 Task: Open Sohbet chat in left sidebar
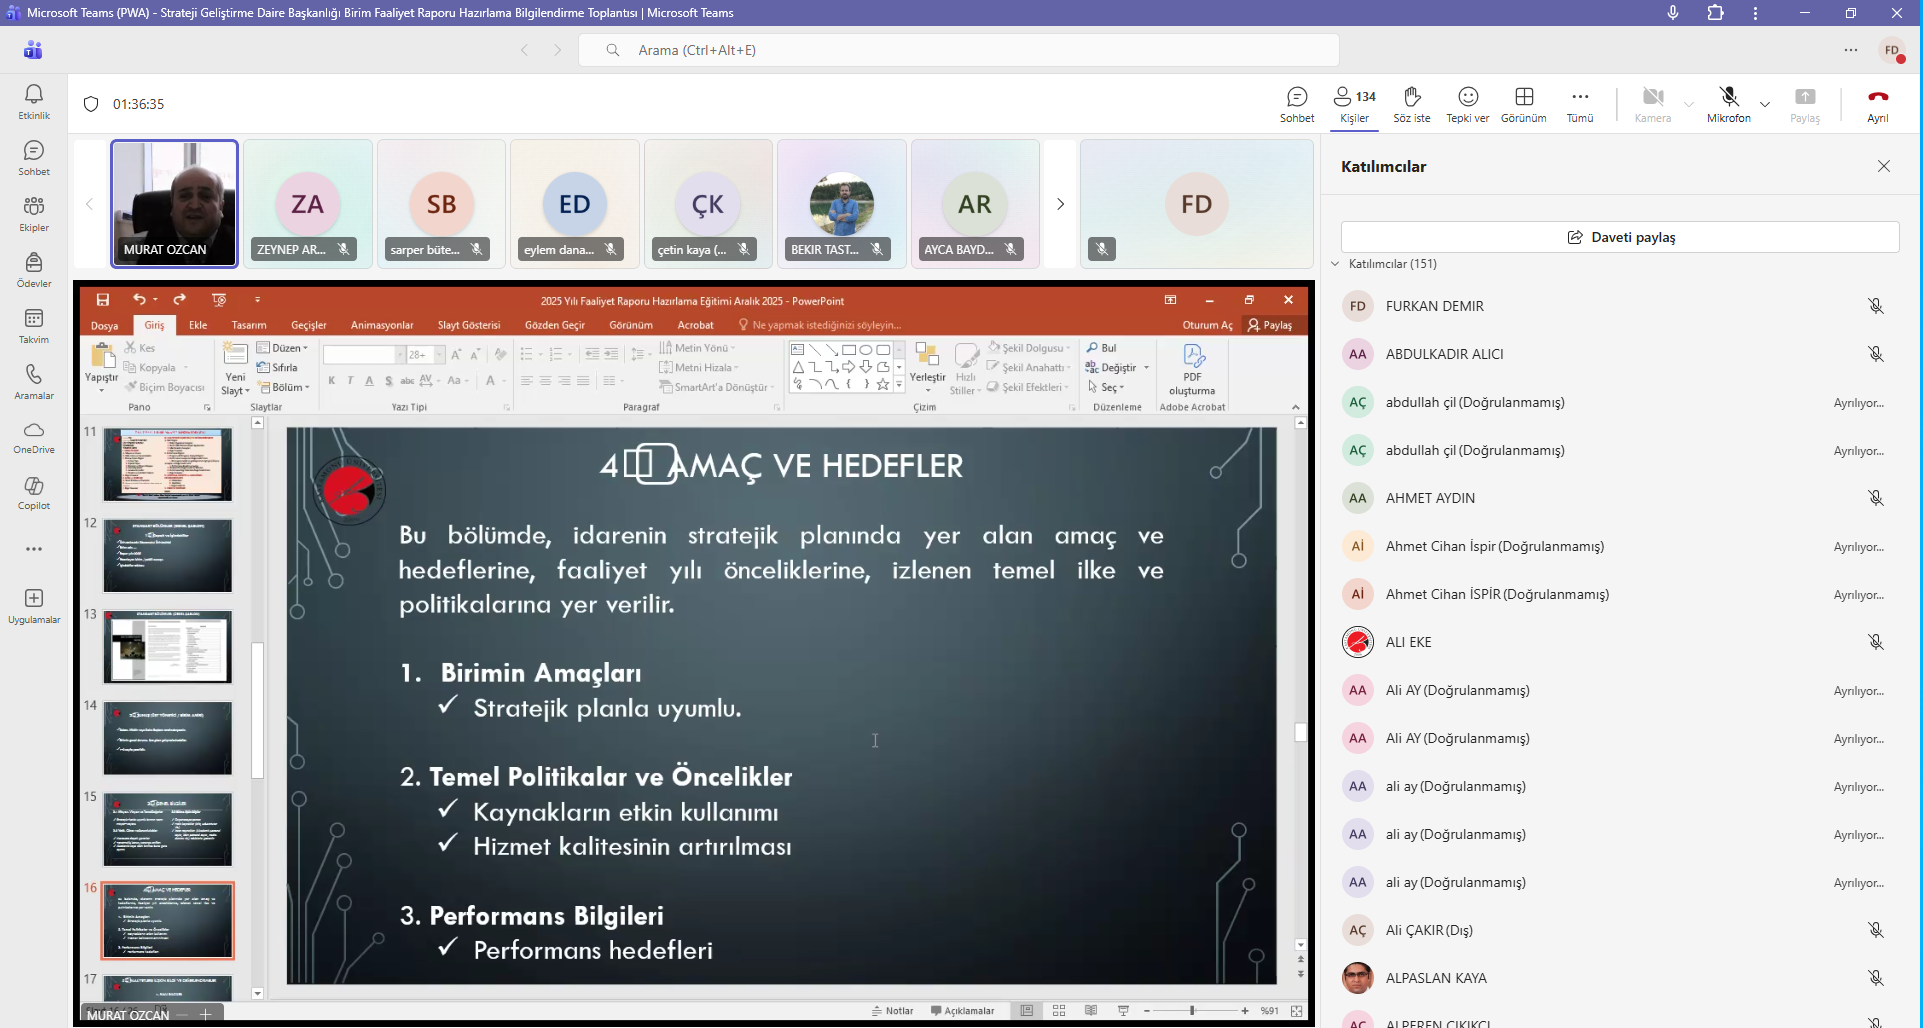coord(34,158)
